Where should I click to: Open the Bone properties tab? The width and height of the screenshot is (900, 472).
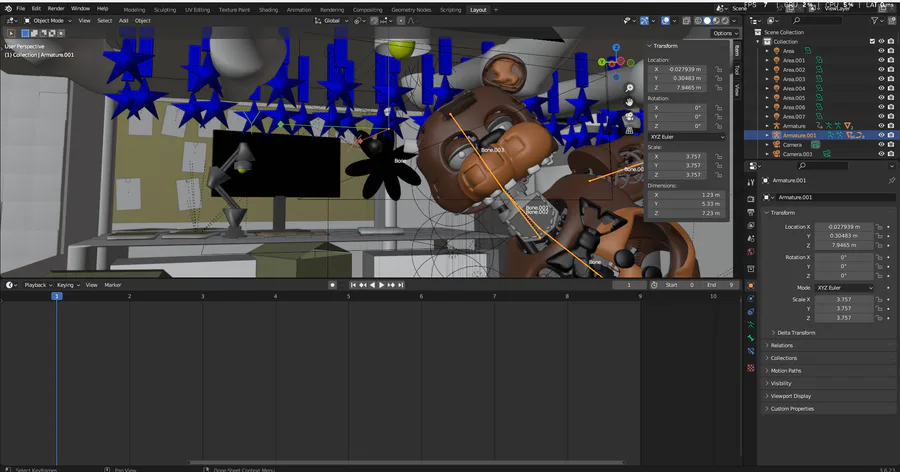pos(751,338)
